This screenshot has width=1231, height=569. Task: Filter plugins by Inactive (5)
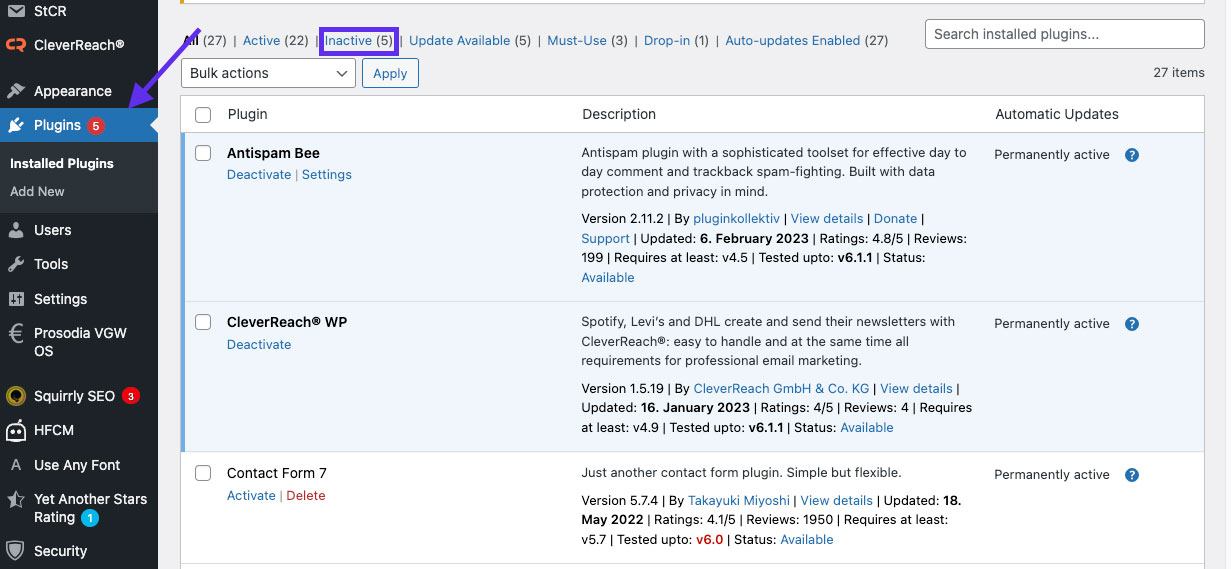pos(358,41)
